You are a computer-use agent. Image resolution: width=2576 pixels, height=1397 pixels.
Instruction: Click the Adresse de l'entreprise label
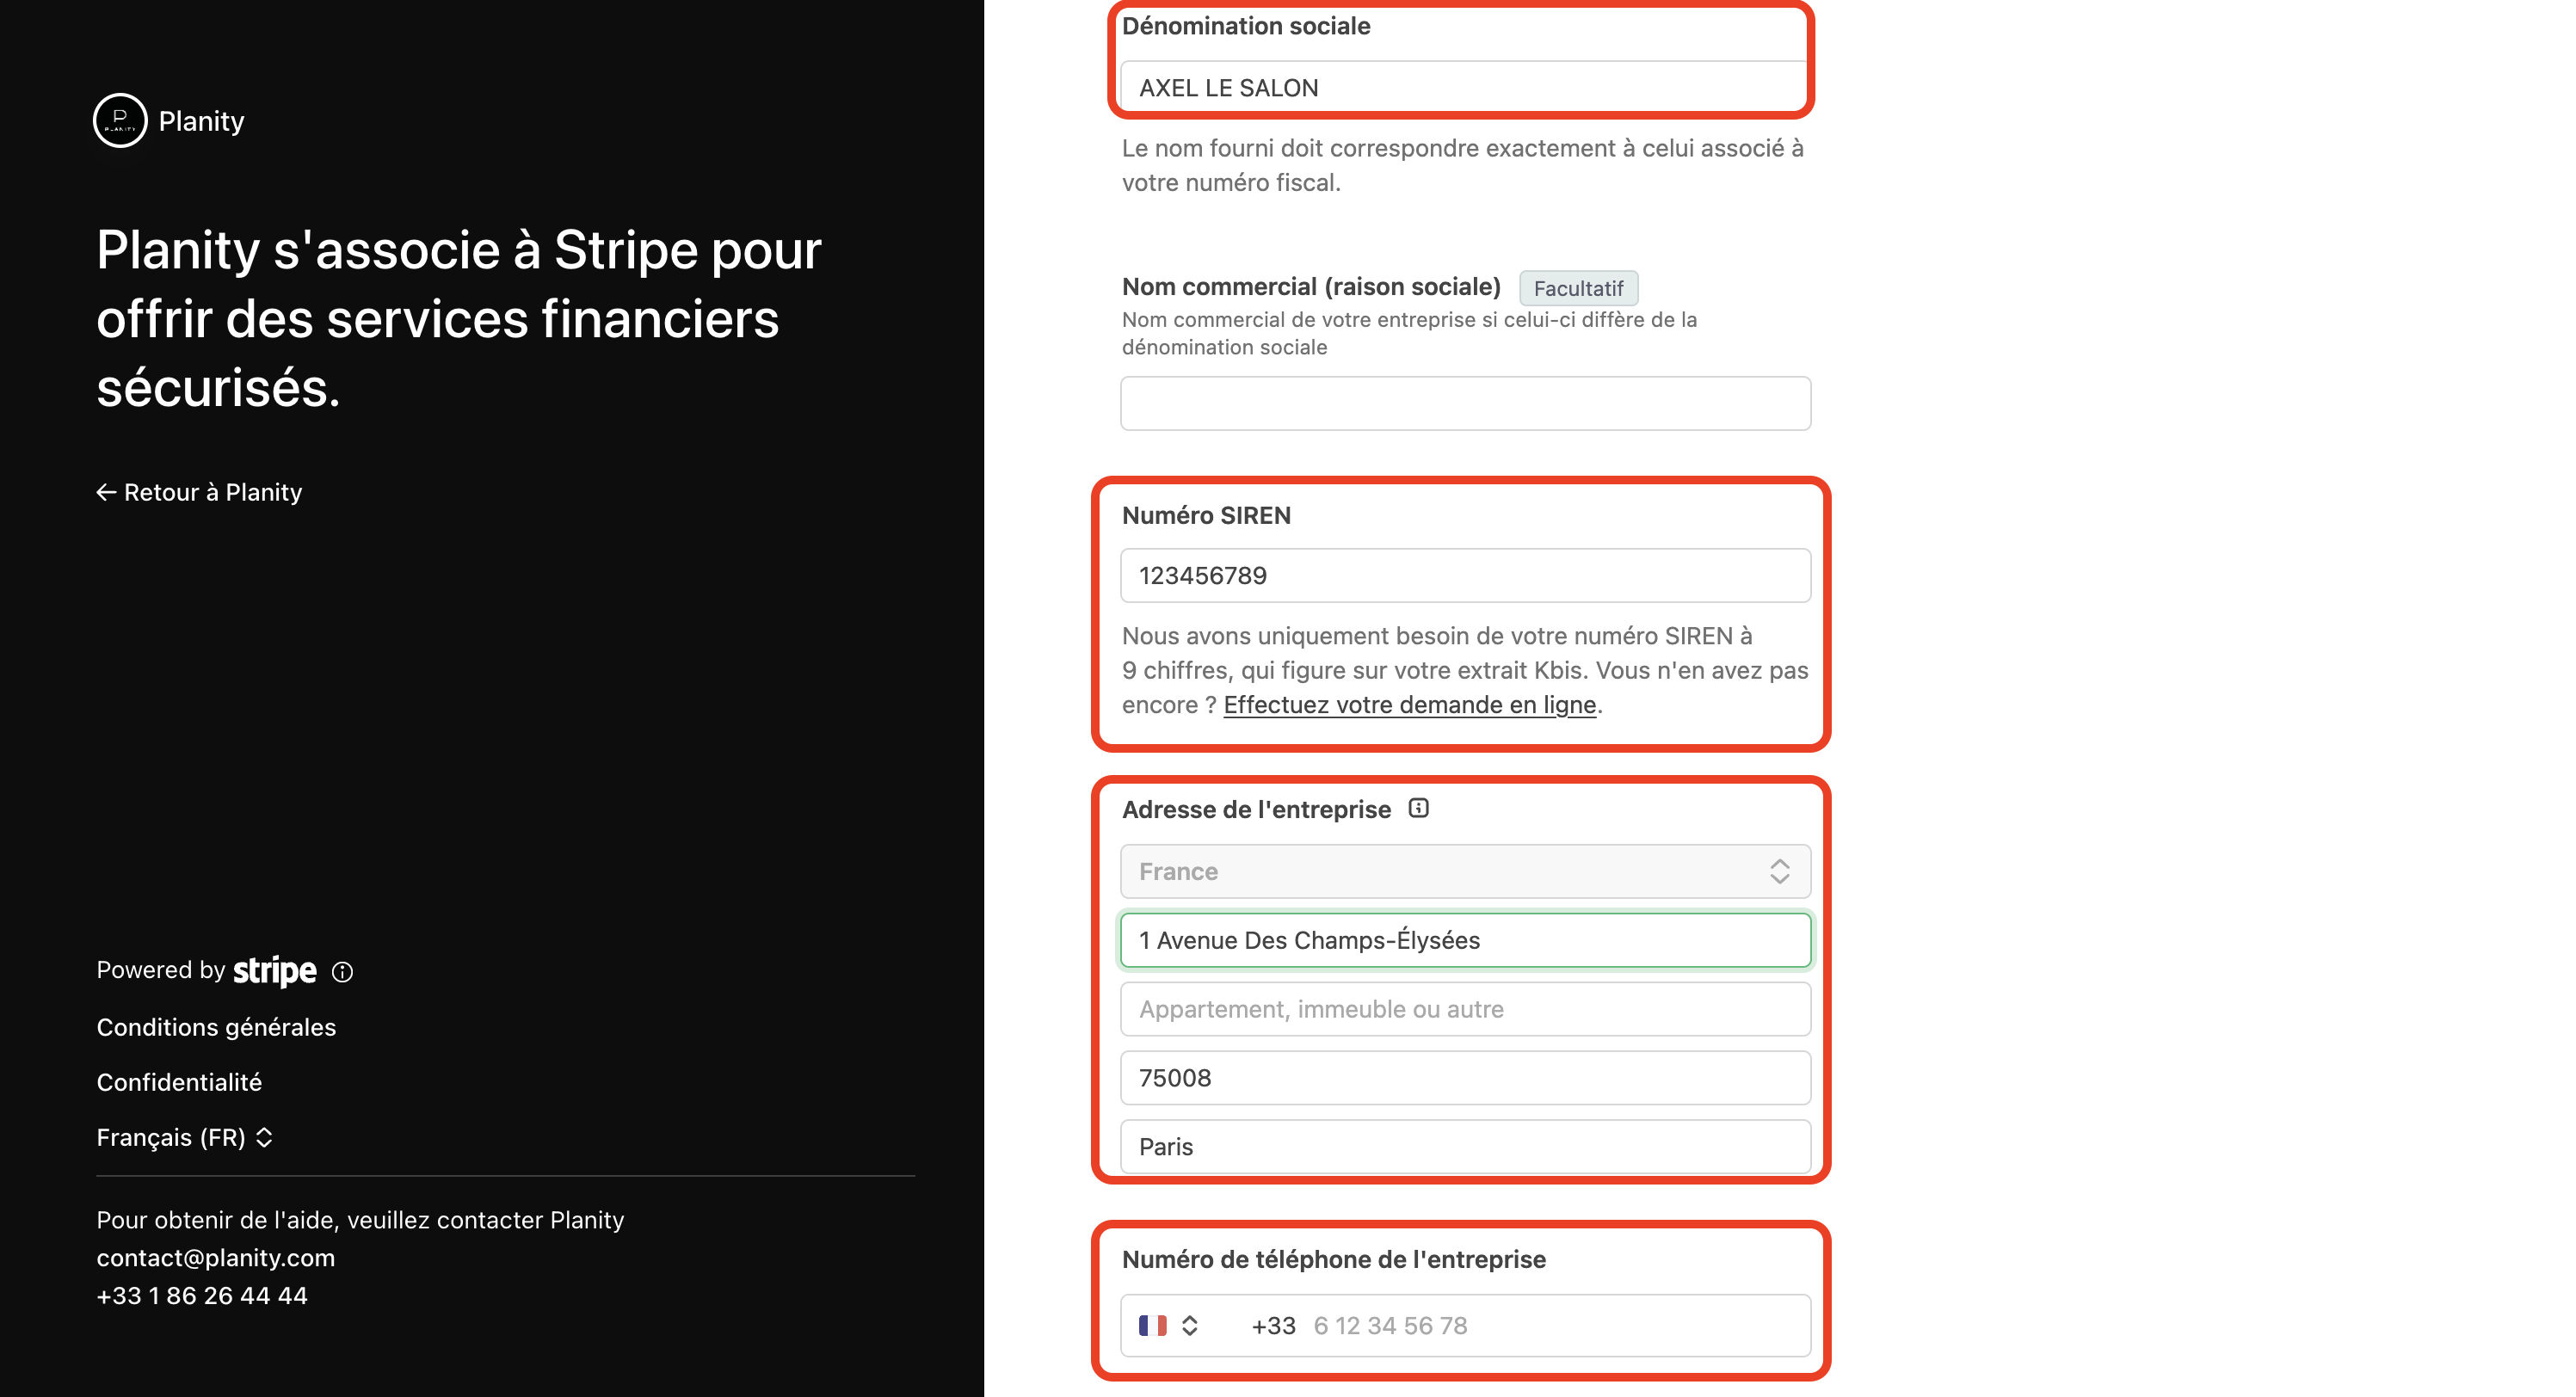pos(1256,810)
